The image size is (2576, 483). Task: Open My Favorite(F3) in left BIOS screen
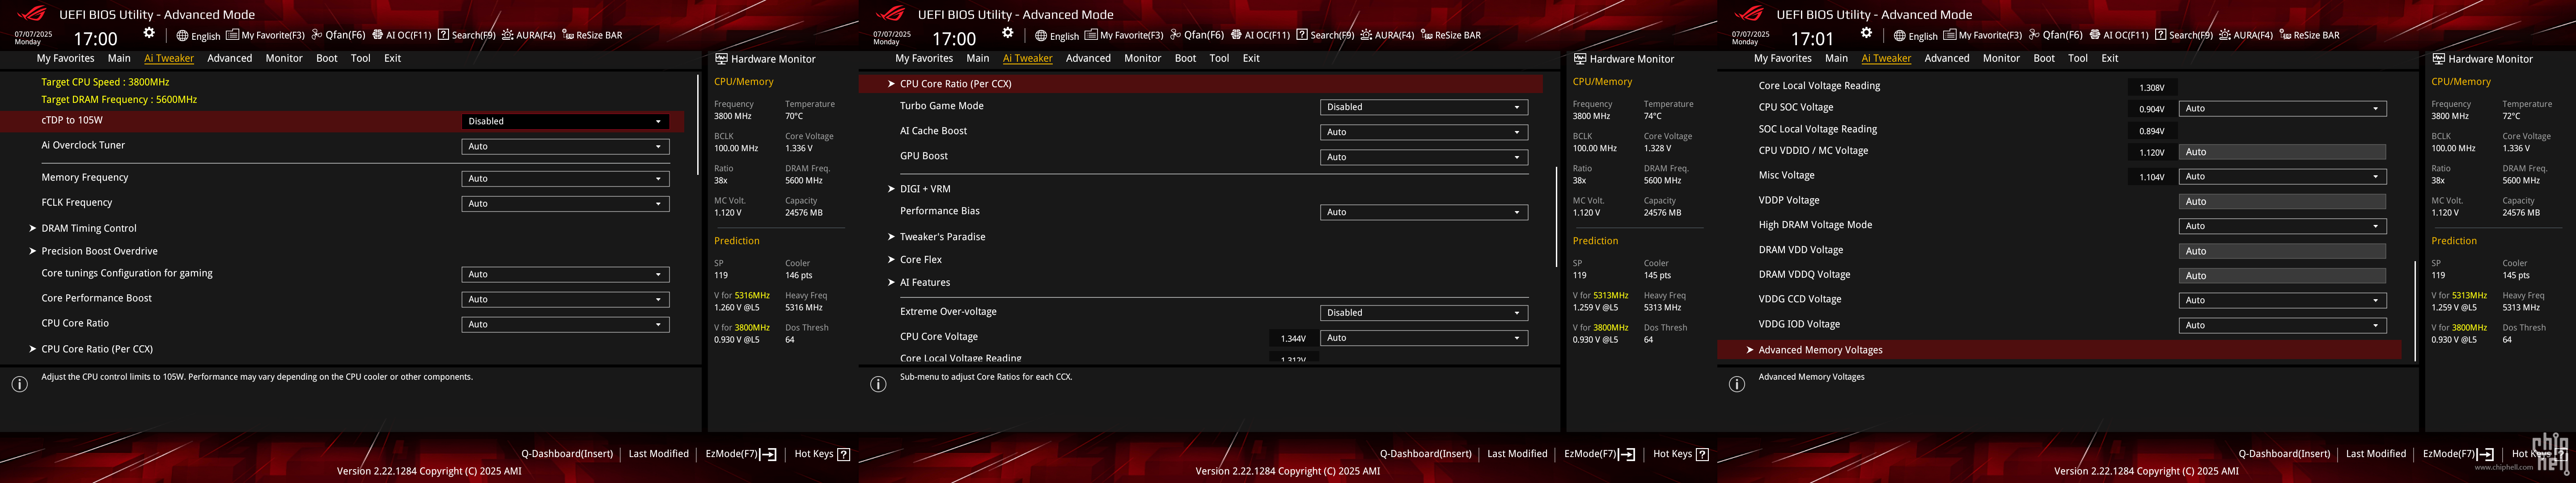[265, 35]
